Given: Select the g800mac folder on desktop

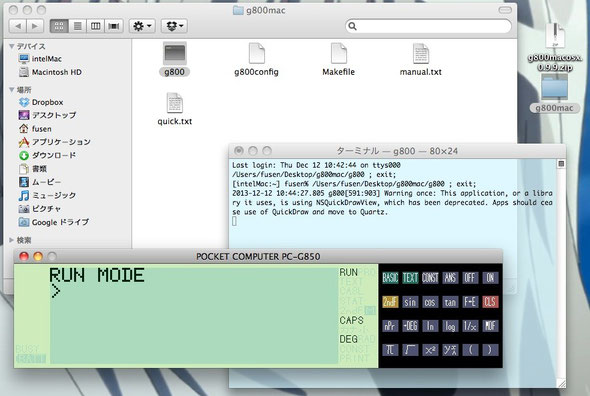Looking at the screenshot, I should coord(554,93).
